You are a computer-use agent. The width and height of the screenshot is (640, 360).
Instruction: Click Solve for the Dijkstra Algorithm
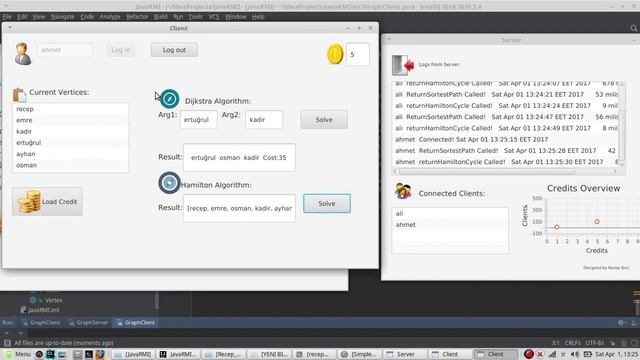point(324,120)
